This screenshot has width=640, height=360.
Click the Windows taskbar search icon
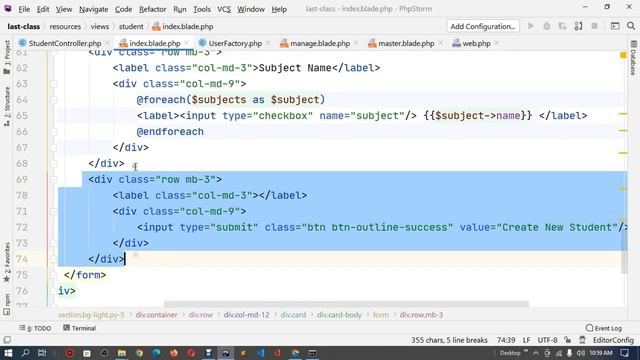coord(25,353)
